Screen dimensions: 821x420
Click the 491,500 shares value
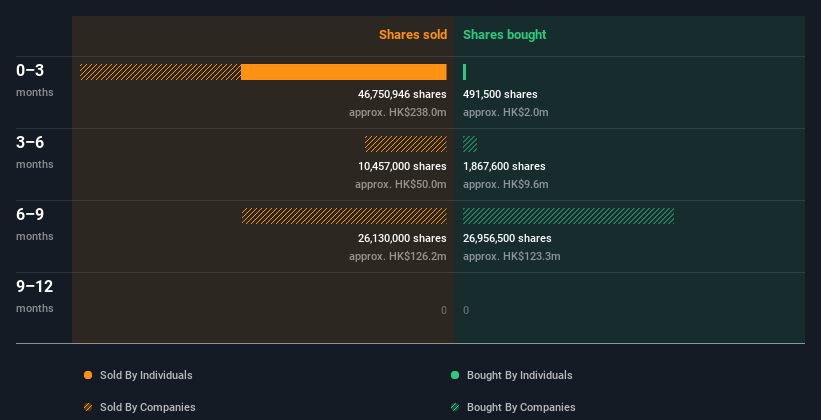pyautogui.click(x=500, y=94)
